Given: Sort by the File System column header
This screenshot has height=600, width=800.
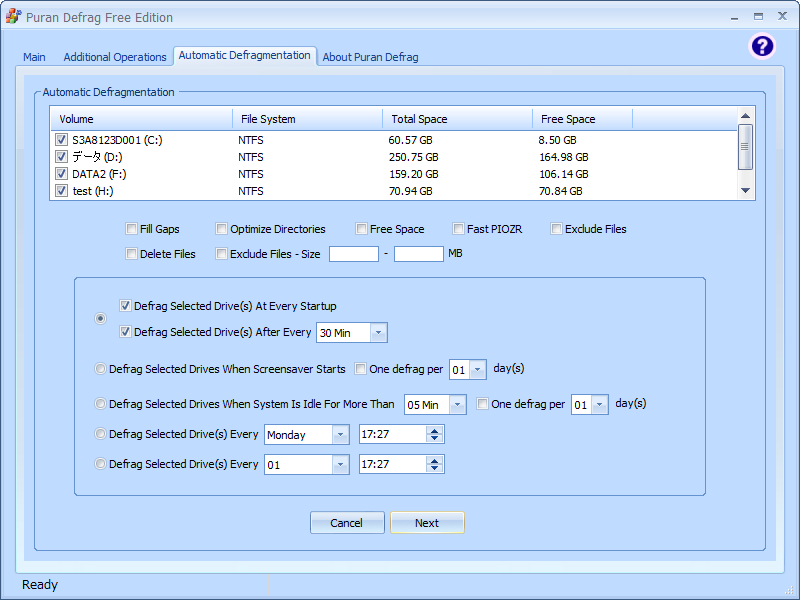Looking at the screenshot, I should [308, 119].
